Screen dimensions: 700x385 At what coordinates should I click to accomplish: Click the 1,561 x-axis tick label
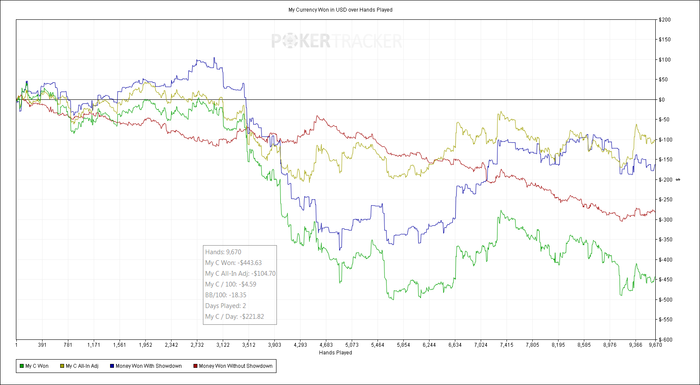tap(120, 345)
